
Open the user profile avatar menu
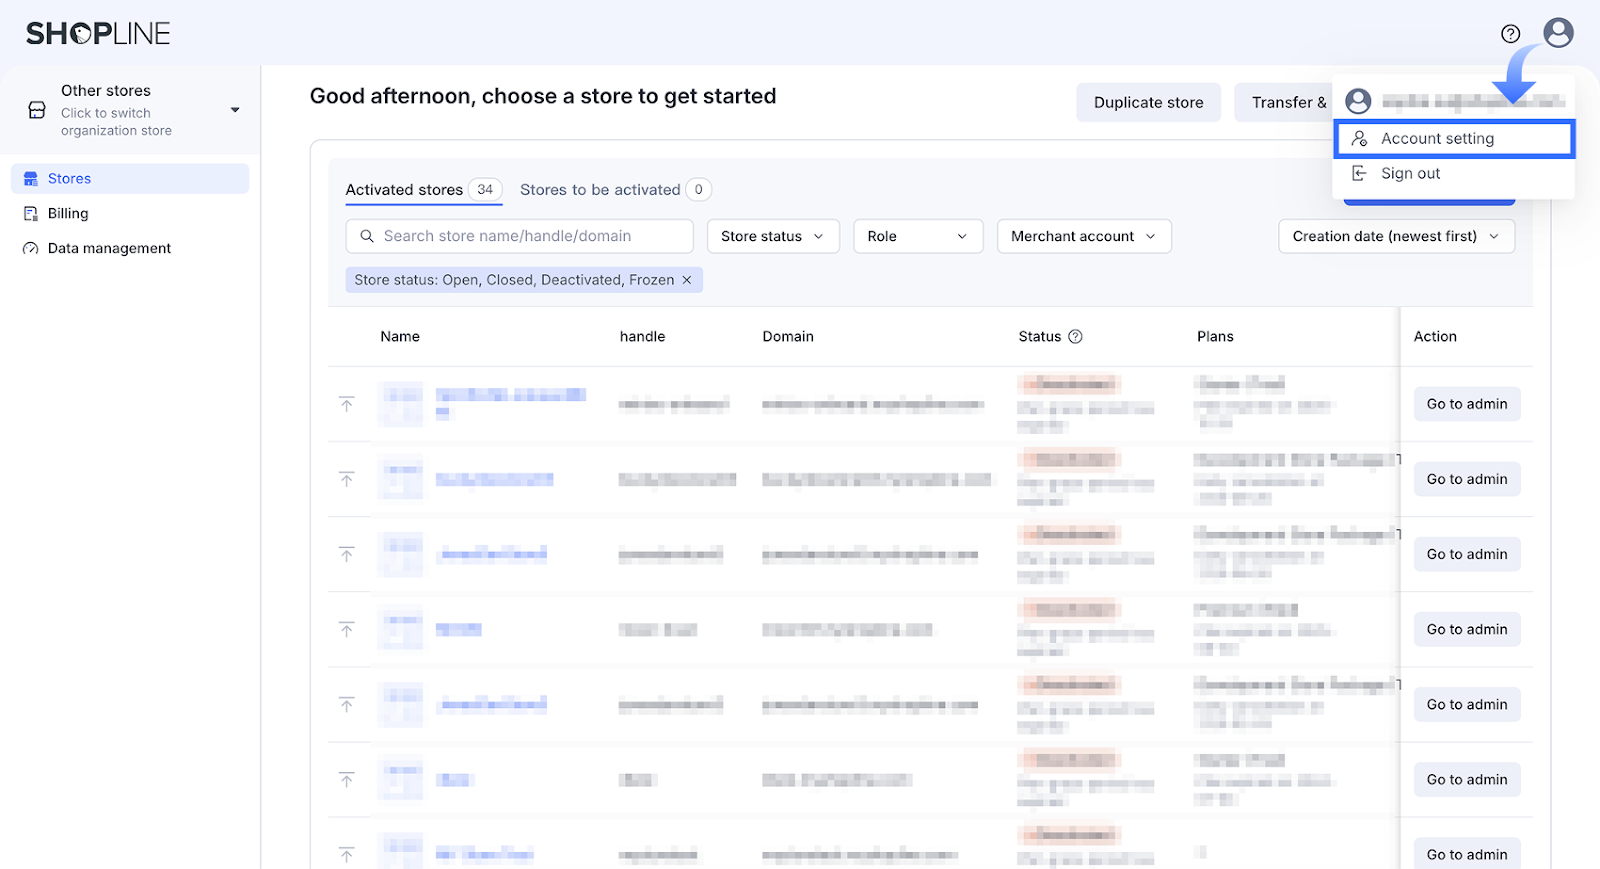(1558, 33)
